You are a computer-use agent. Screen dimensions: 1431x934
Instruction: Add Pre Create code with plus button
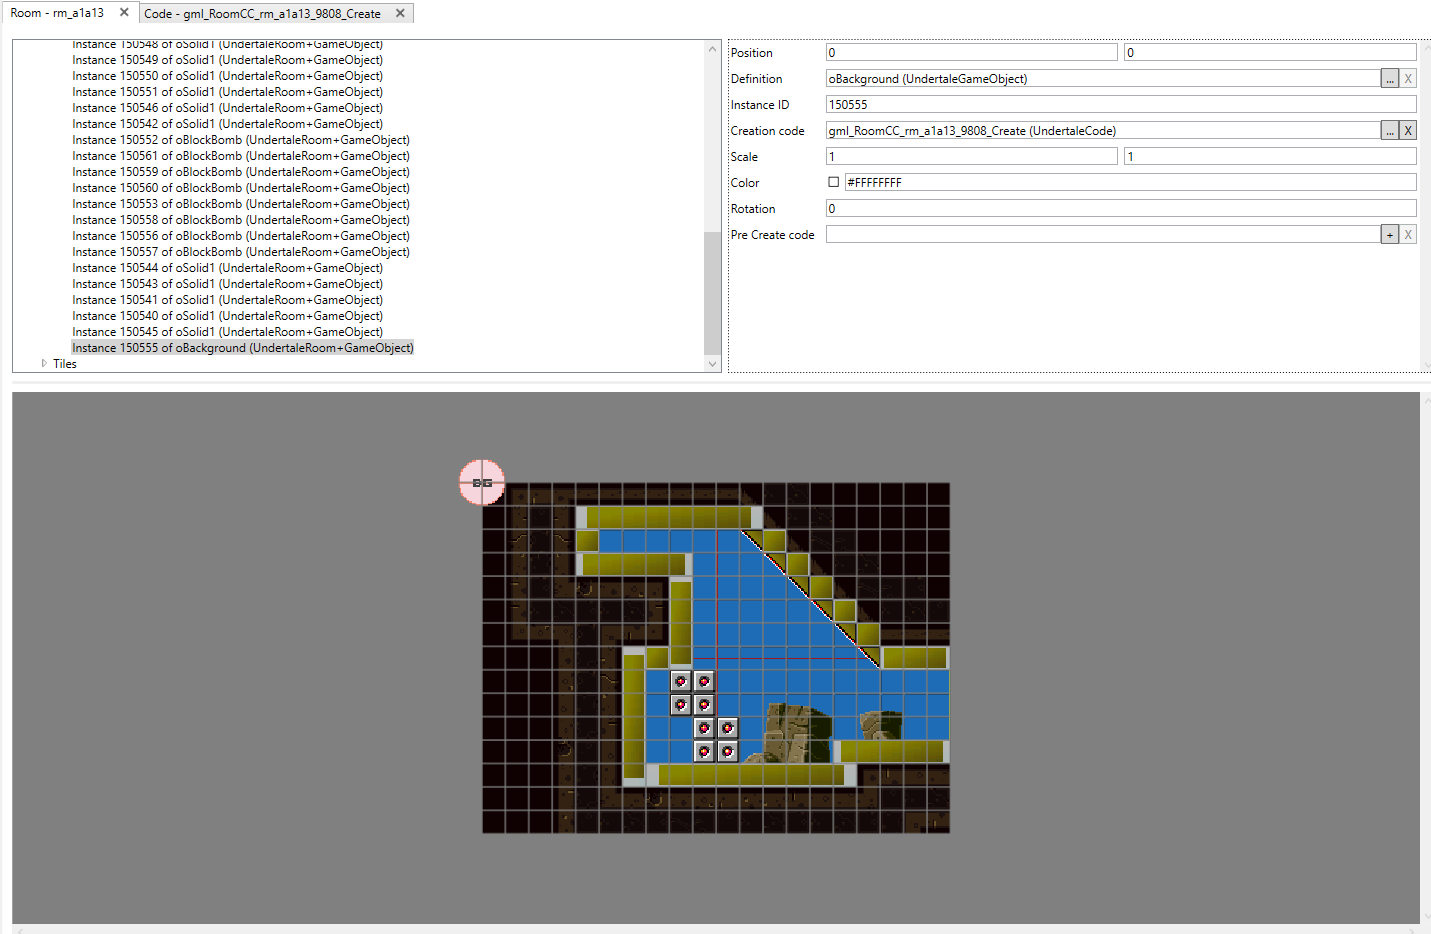1389,235
